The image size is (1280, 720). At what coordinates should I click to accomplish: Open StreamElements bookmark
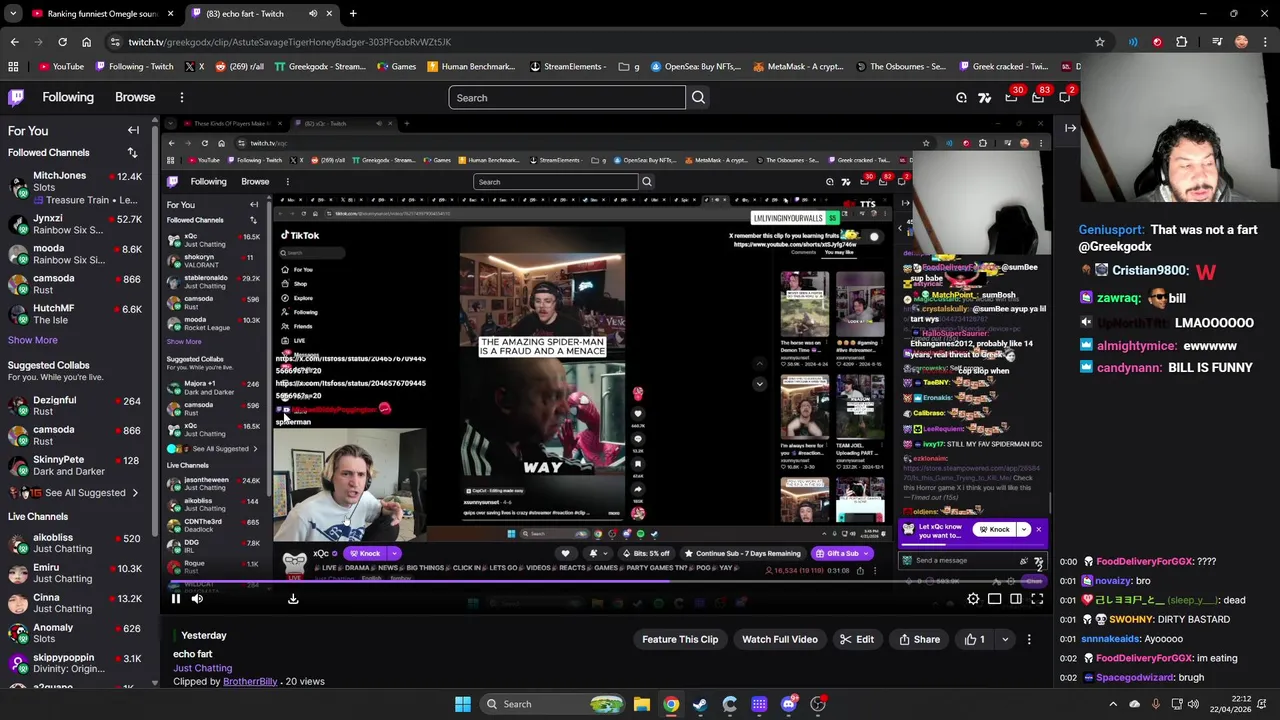coord(567,67)
